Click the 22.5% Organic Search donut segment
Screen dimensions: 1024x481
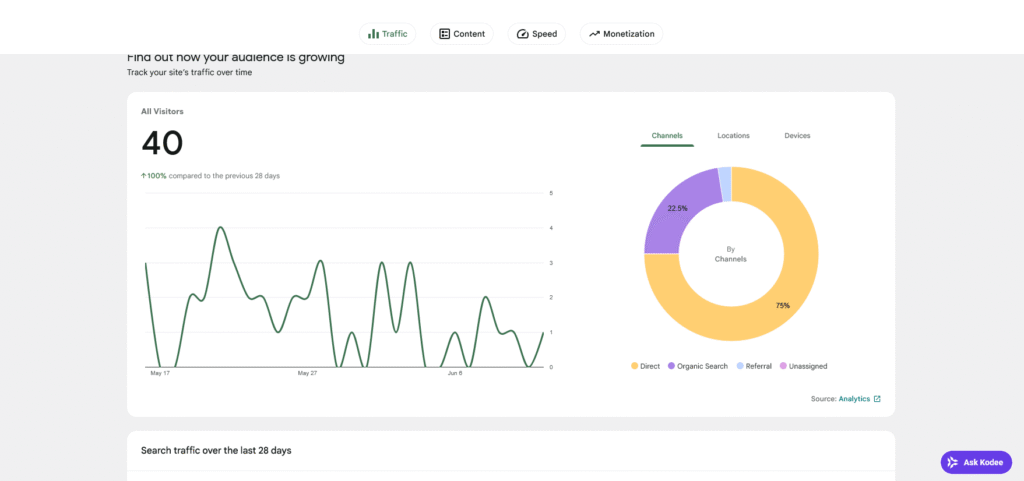pos(677,208)
